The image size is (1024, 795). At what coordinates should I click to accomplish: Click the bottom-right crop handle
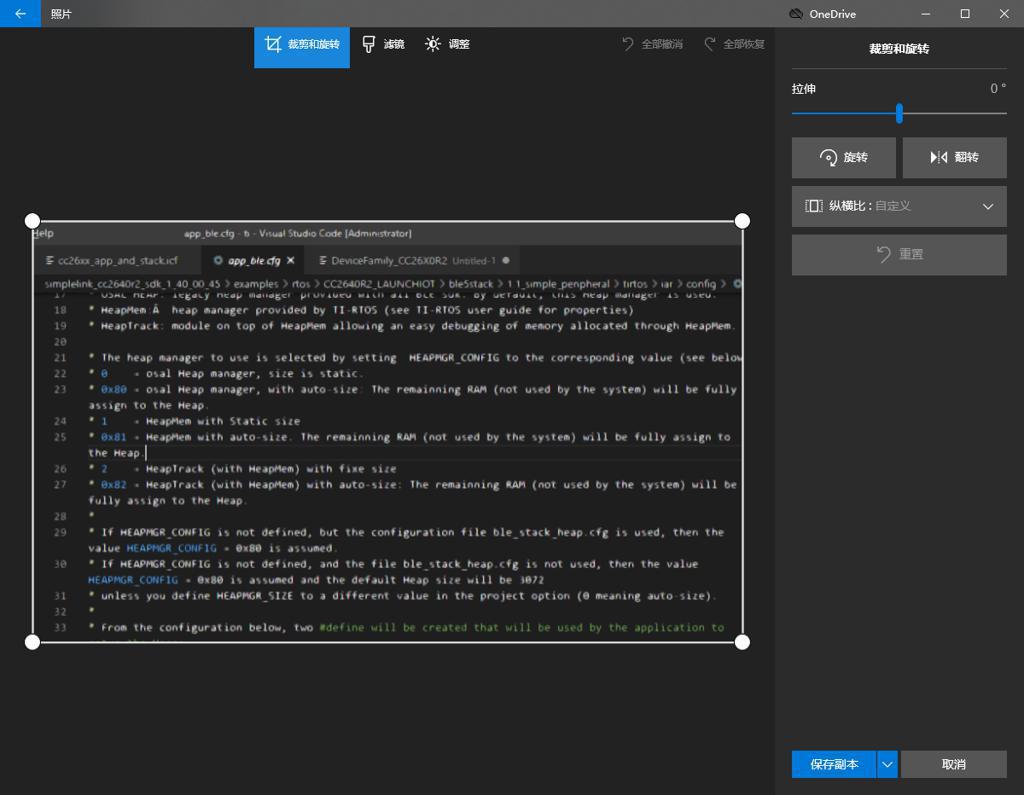pos(742,642)
